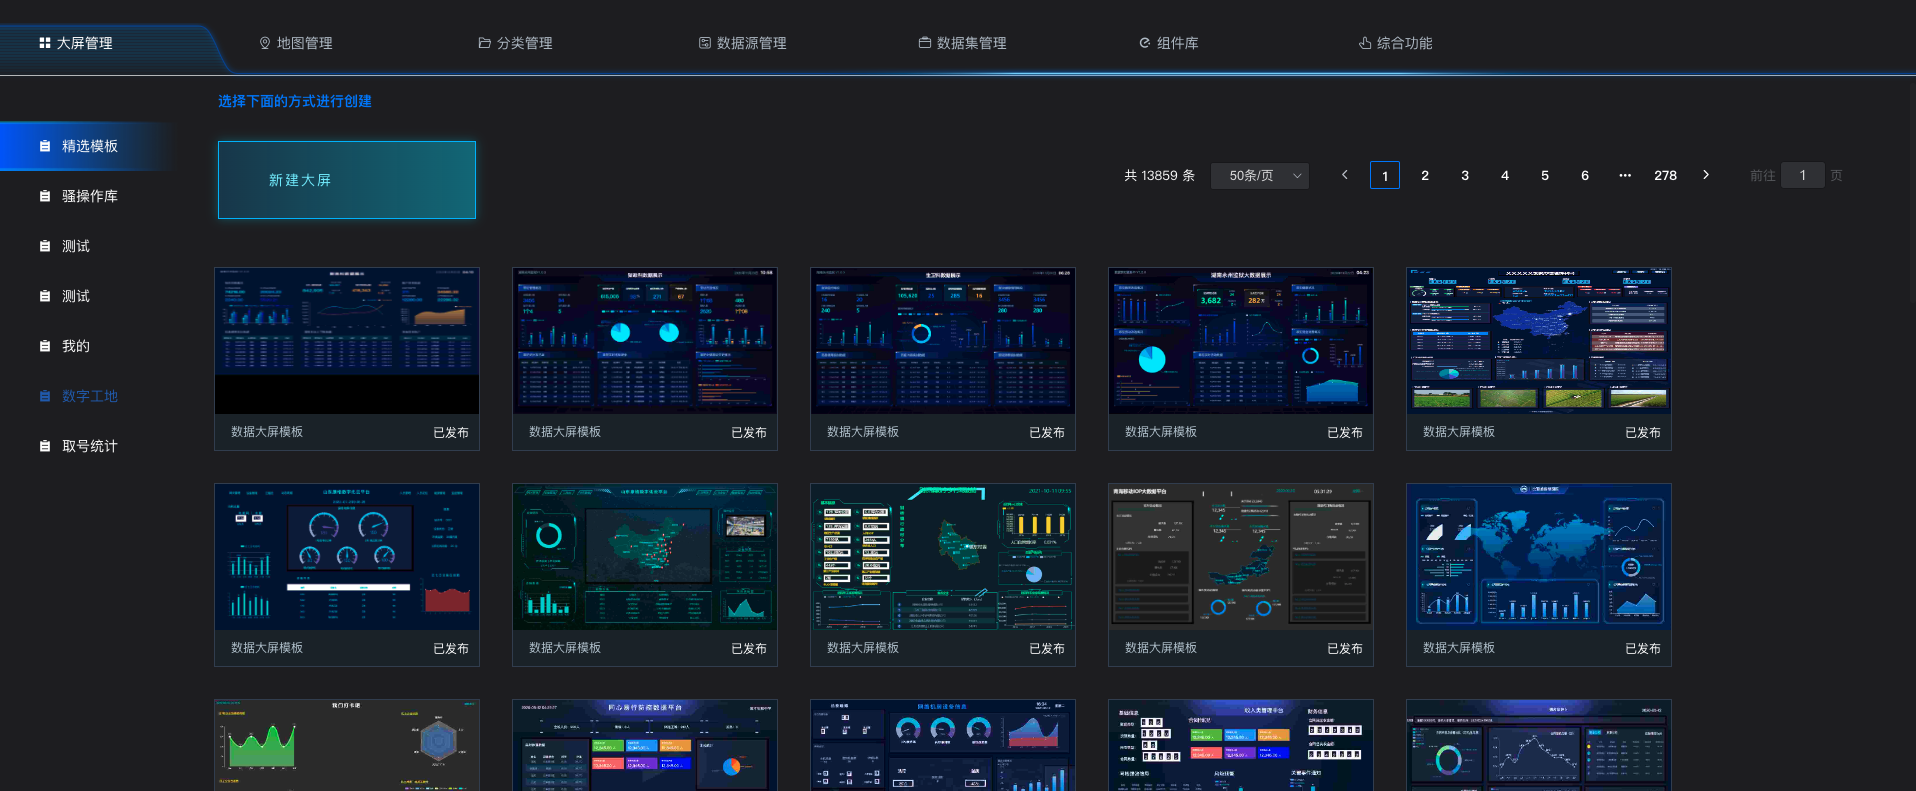Open the green China map template thumbnail
This screenshot has width=1916, height=791.
tap(645, 557)
